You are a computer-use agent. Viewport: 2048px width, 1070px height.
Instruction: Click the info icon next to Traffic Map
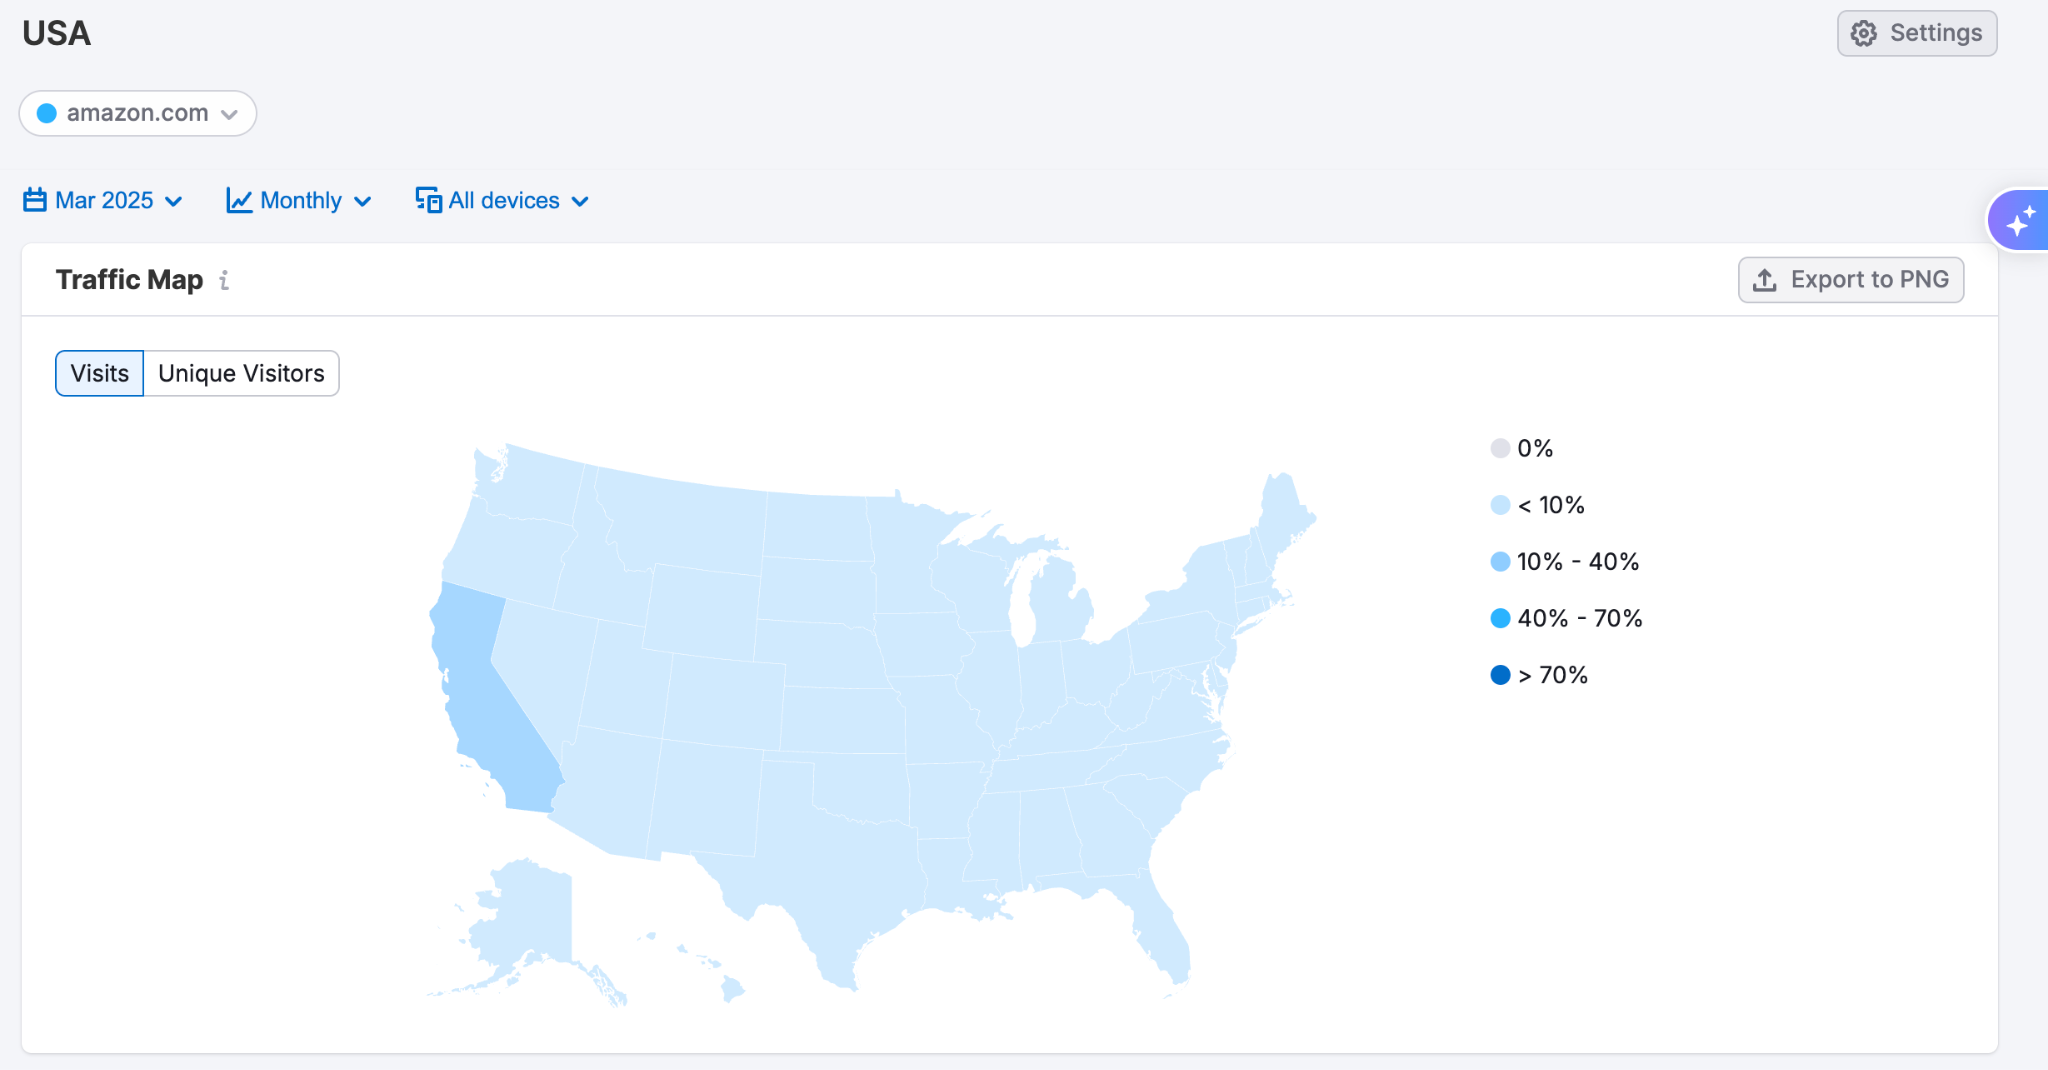click(x=224, y=281)
